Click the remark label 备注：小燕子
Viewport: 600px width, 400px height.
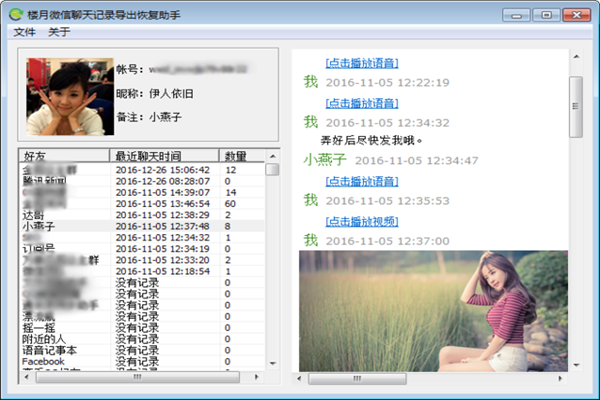(x=149, y=117)
